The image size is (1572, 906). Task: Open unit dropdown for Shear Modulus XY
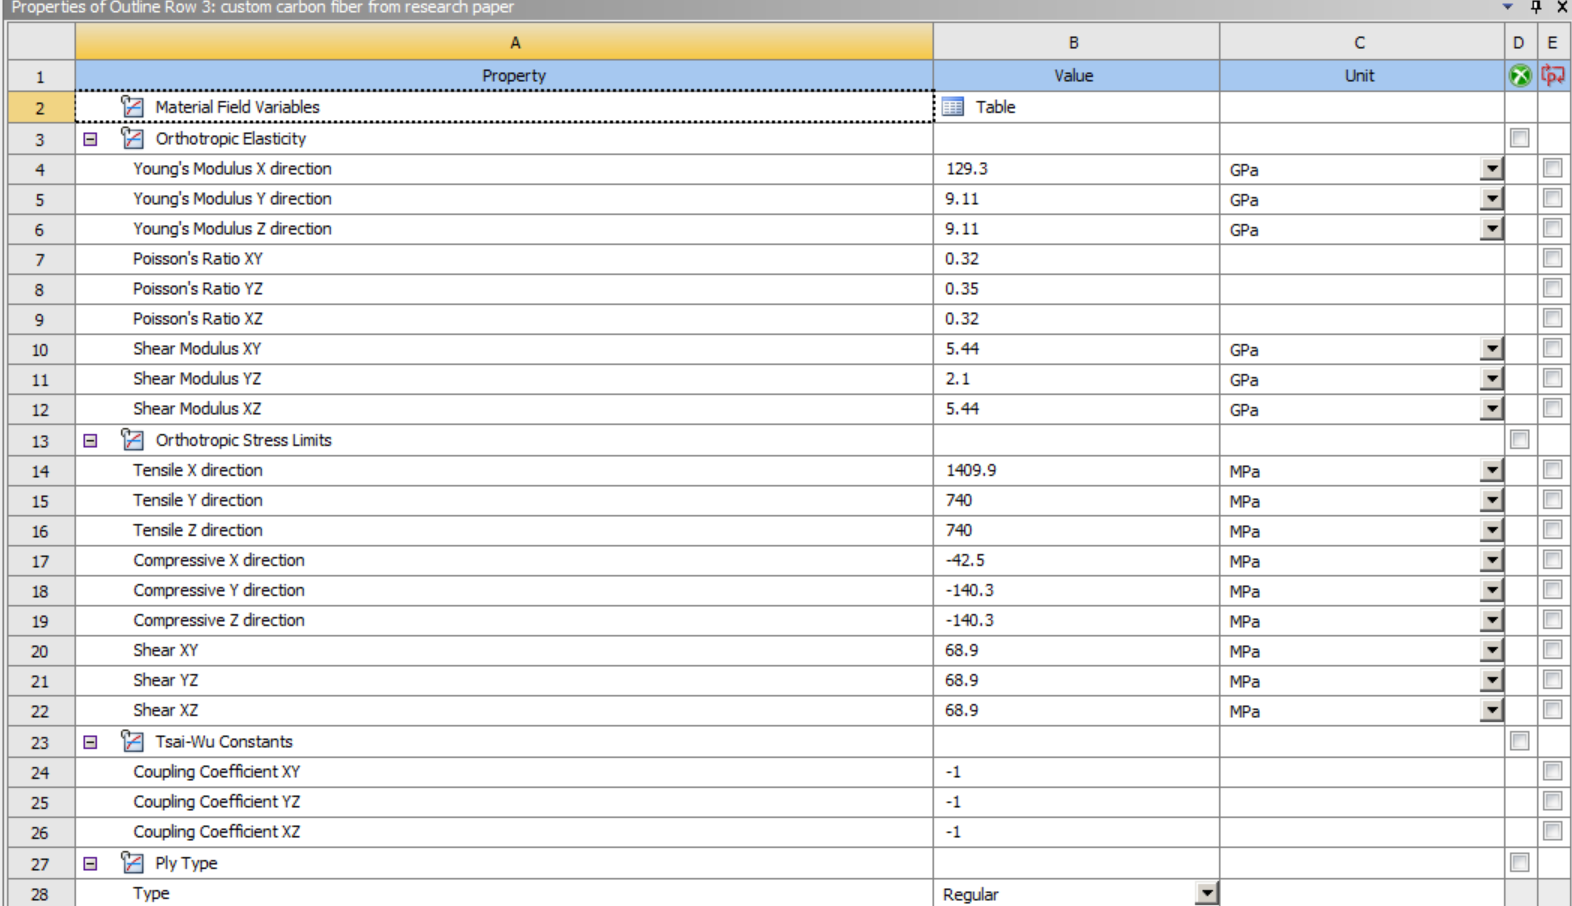[1492, 349]
